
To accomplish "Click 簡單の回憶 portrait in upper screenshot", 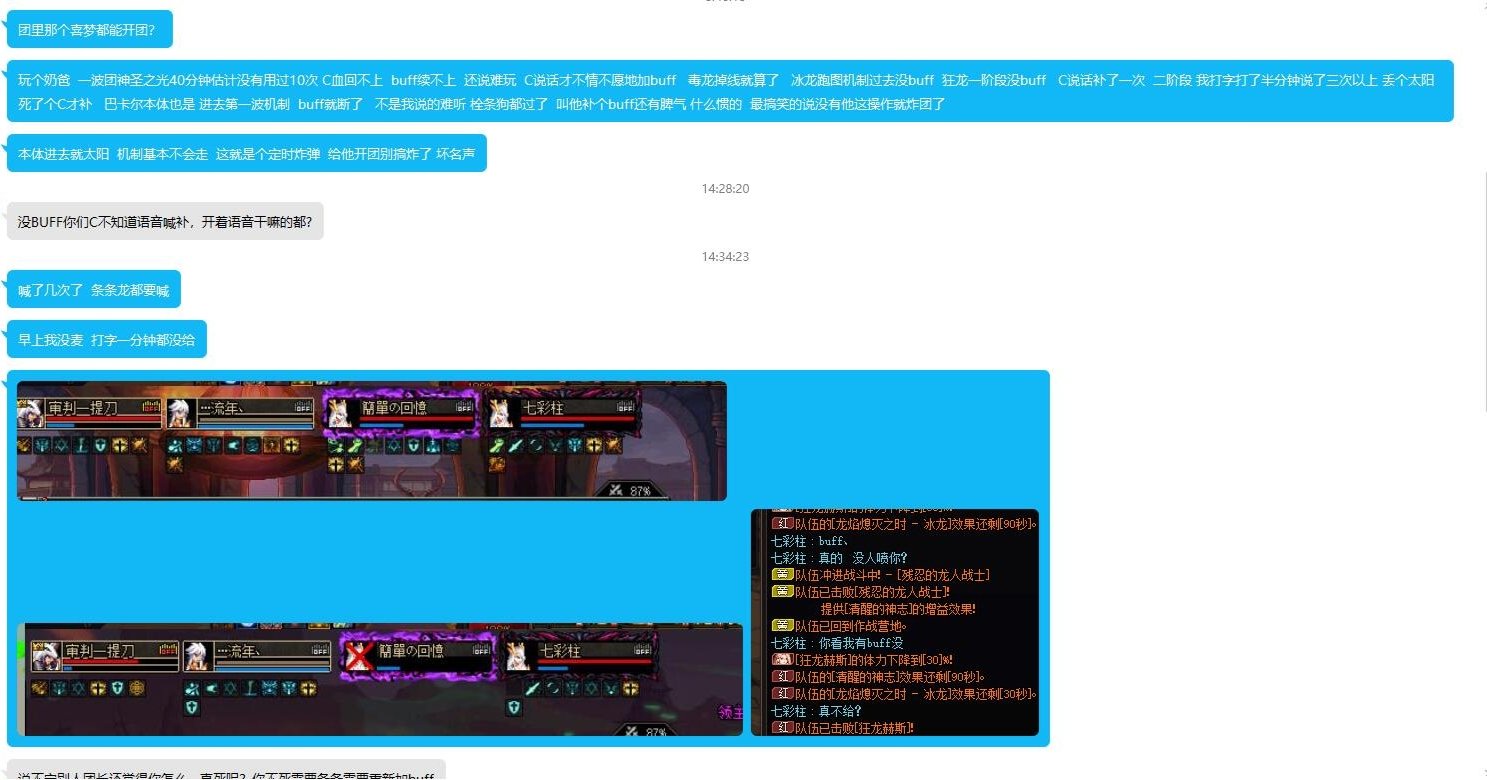I will (341, 412).
